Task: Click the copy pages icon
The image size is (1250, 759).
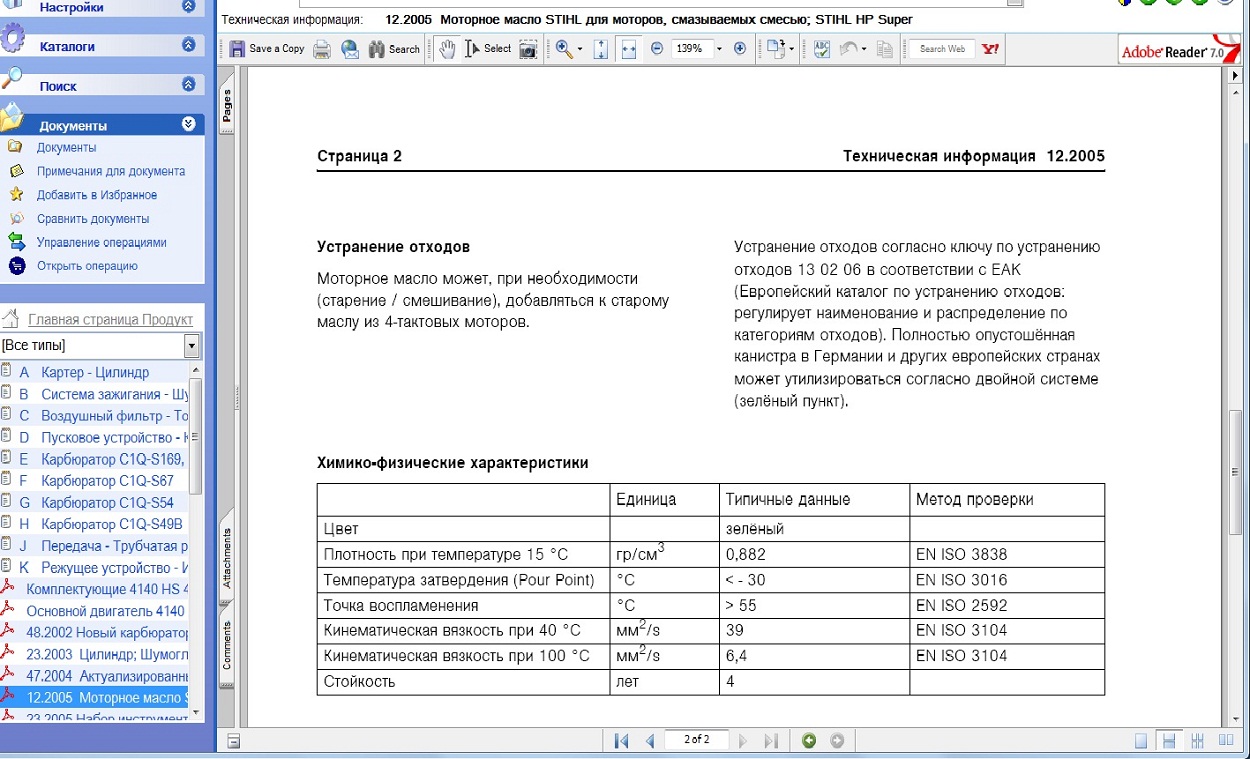Action: coord(885,48)
